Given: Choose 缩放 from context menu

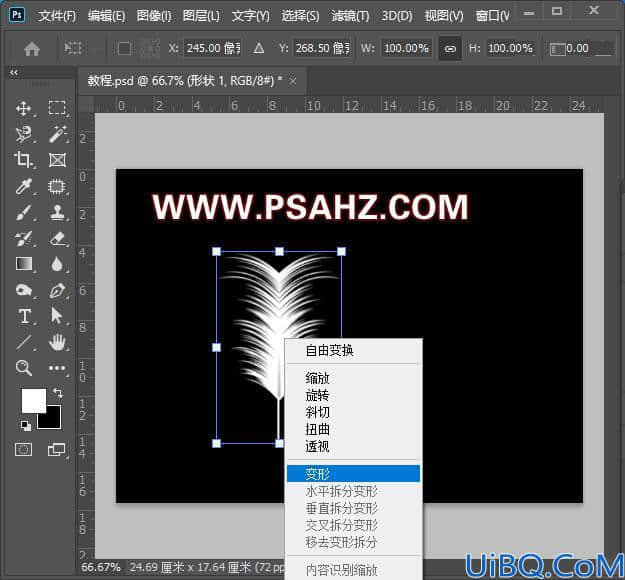Looking at the screenshot, I should pos(354,378).
